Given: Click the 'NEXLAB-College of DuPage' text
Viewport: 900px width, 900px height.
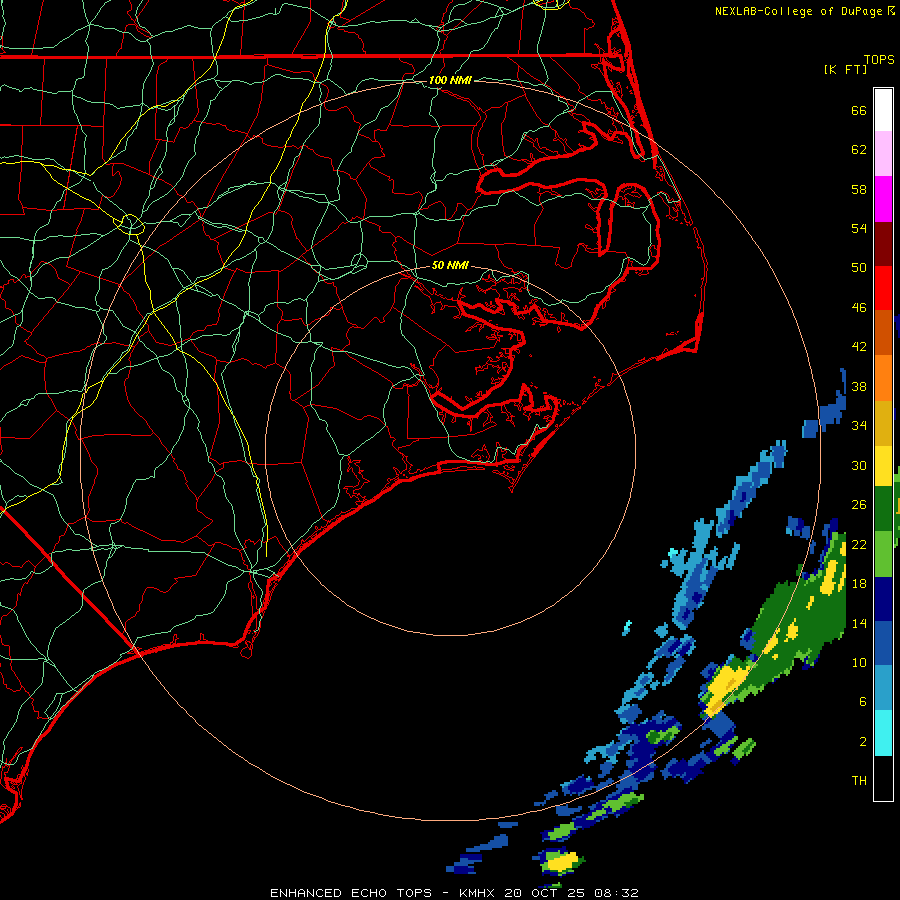Looking at the screenshot, I should pyautogui.click(x=798, y=11).
